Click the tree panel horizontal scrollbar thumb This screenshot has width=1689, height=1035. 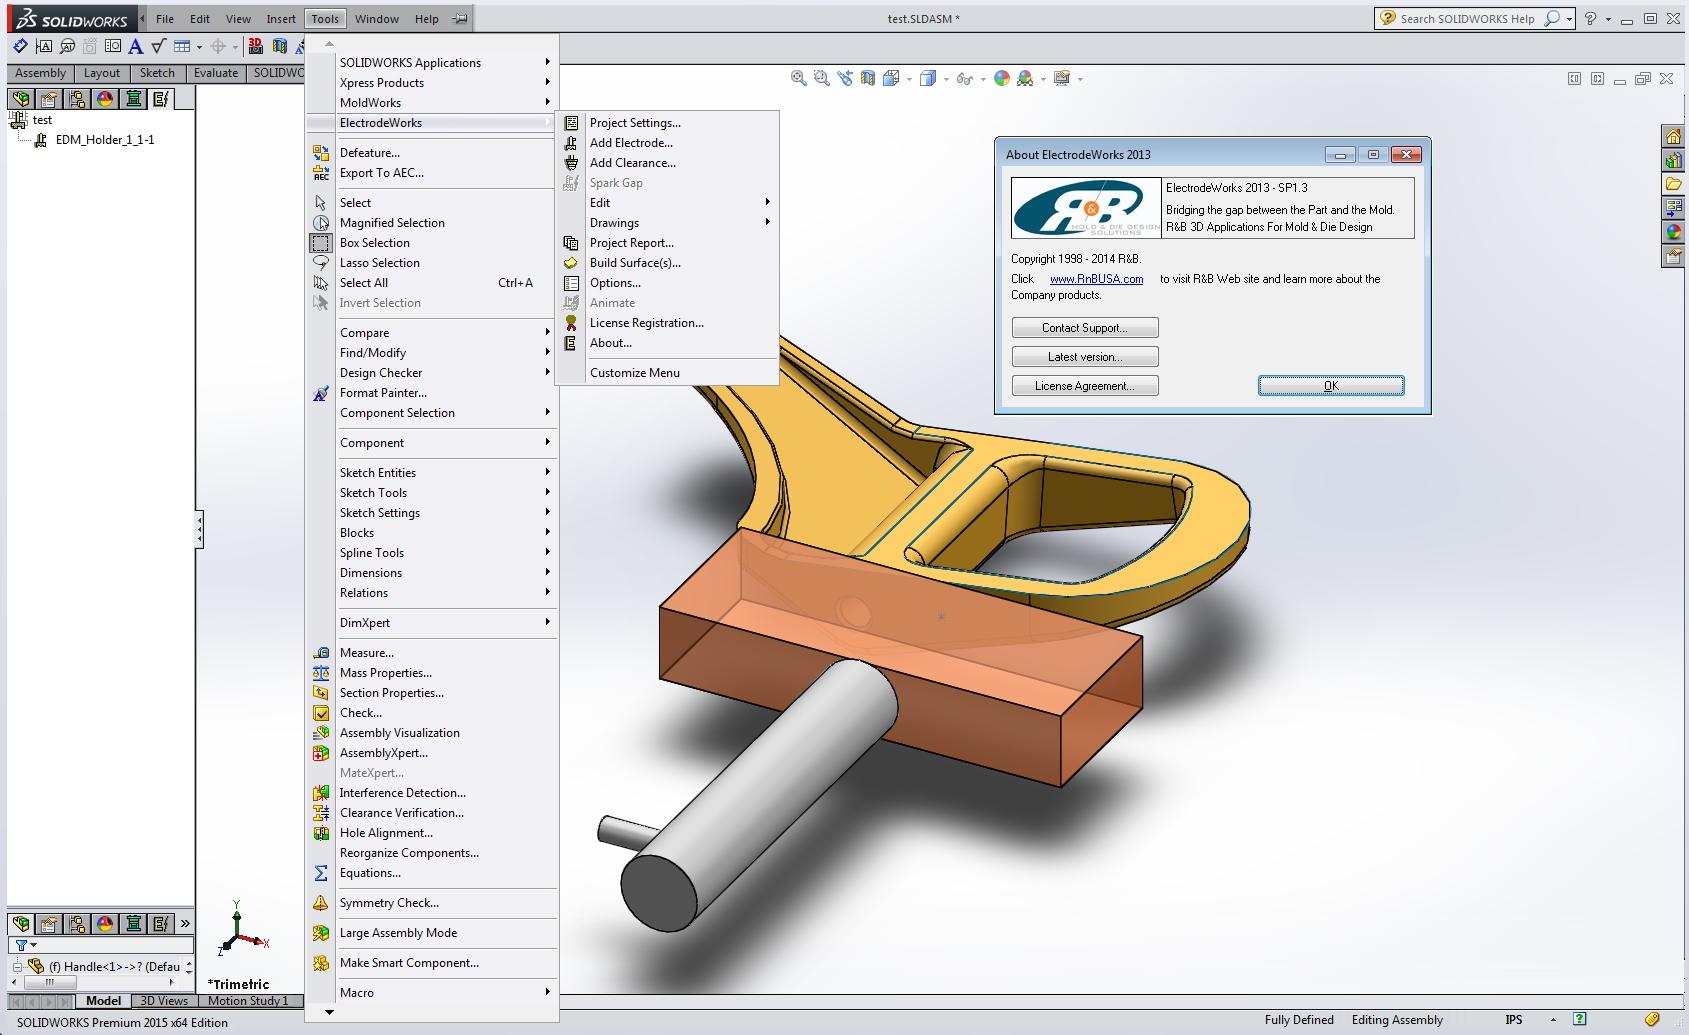coord(51,983)
